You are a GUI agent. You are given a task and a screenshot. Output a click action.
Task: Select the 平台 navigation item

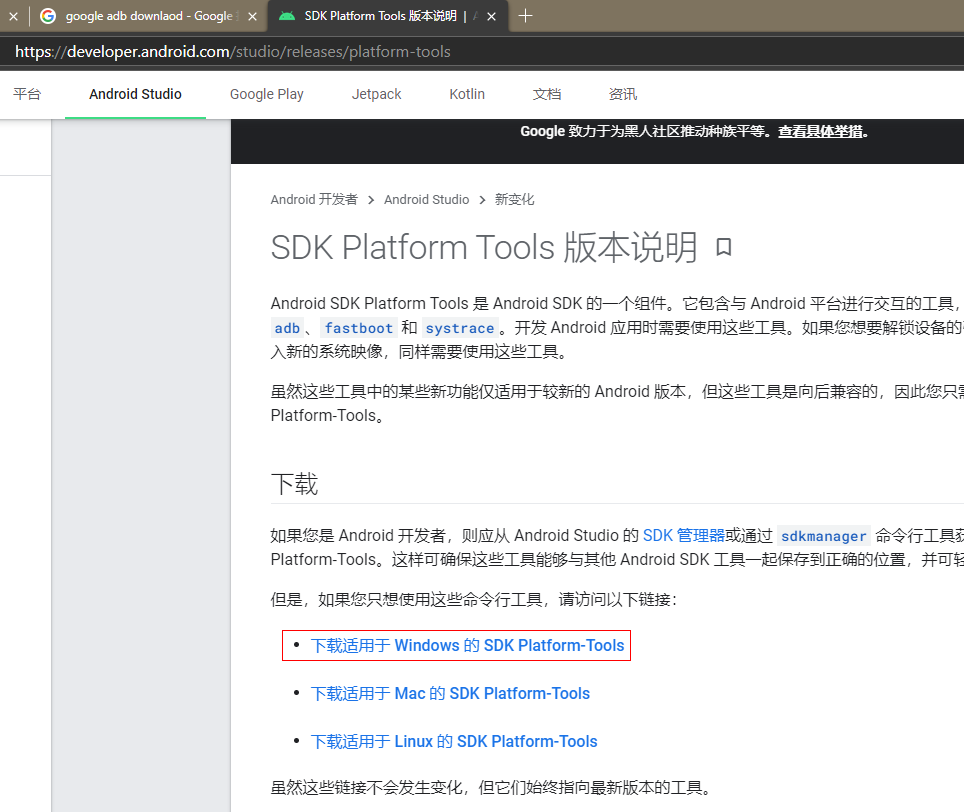tap(27, 94)
